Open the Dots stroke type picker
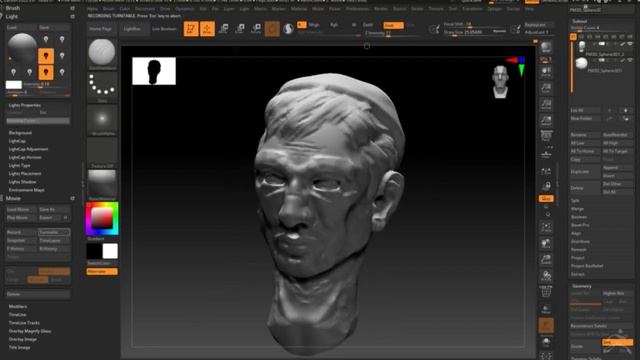The height and width of the screenshot is (360, 640). tap(102, 87)
